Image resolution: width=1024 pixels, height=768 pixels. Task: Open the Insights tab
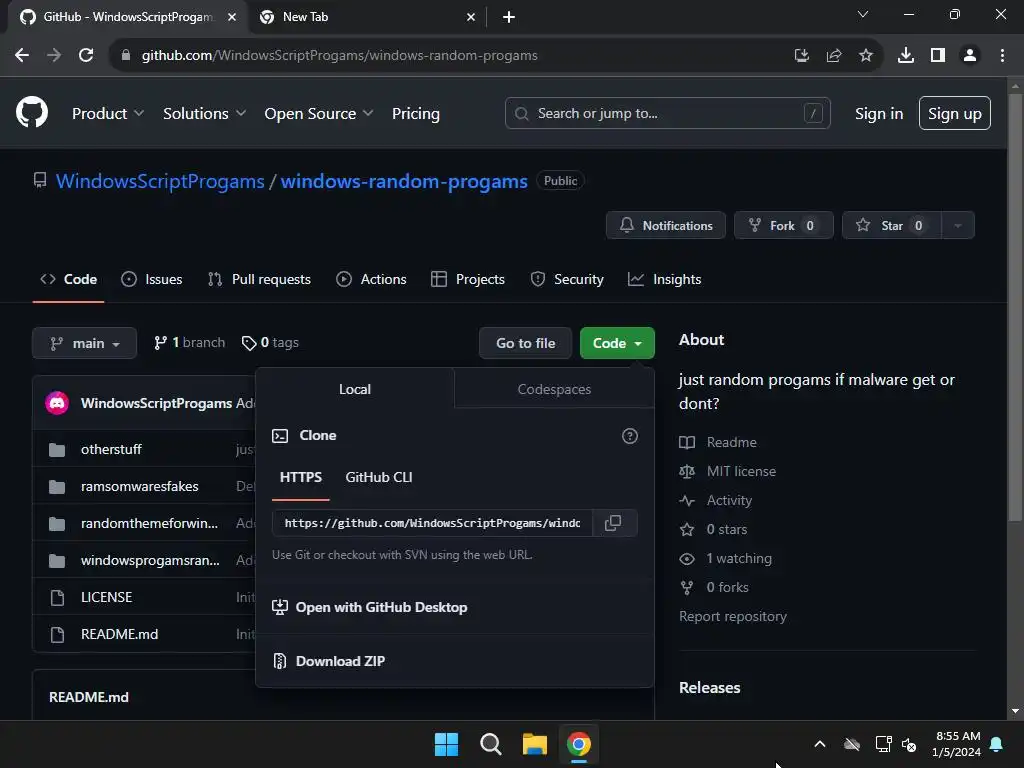pyautogui.click(x=664, y=280)
